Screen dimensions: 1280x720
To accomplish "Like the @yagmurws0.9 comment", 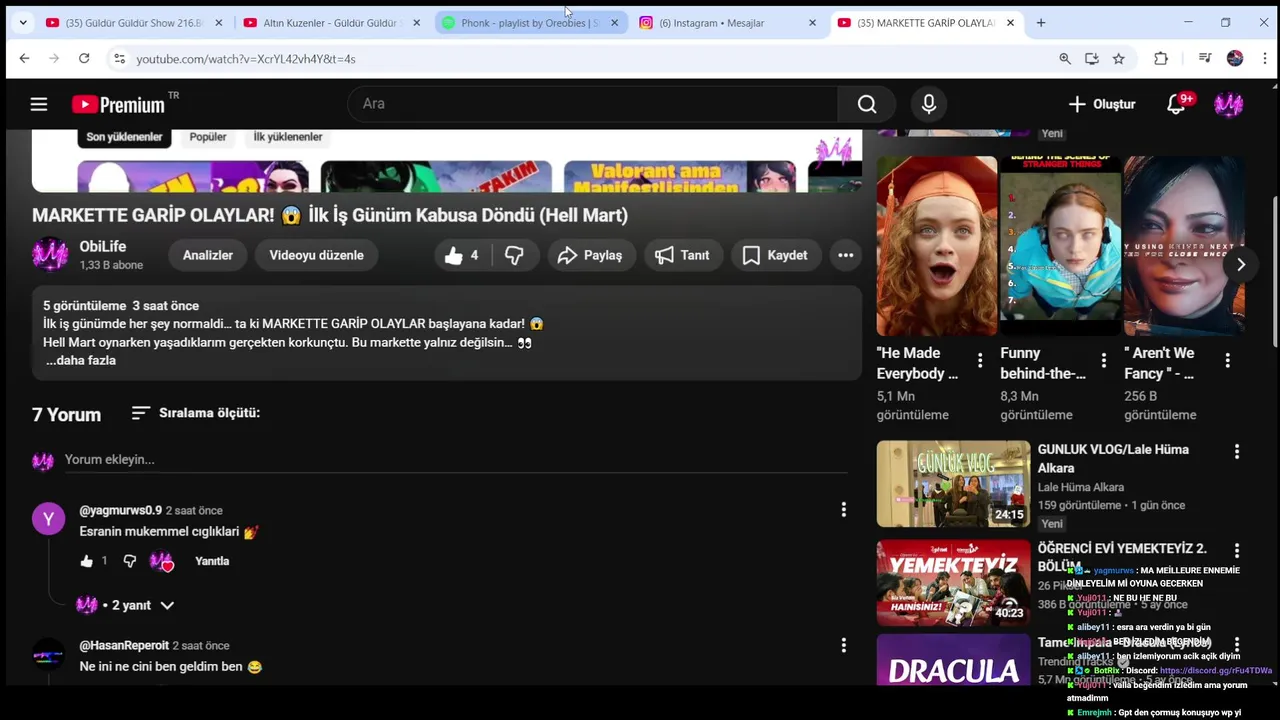I will tap(86, 561).
